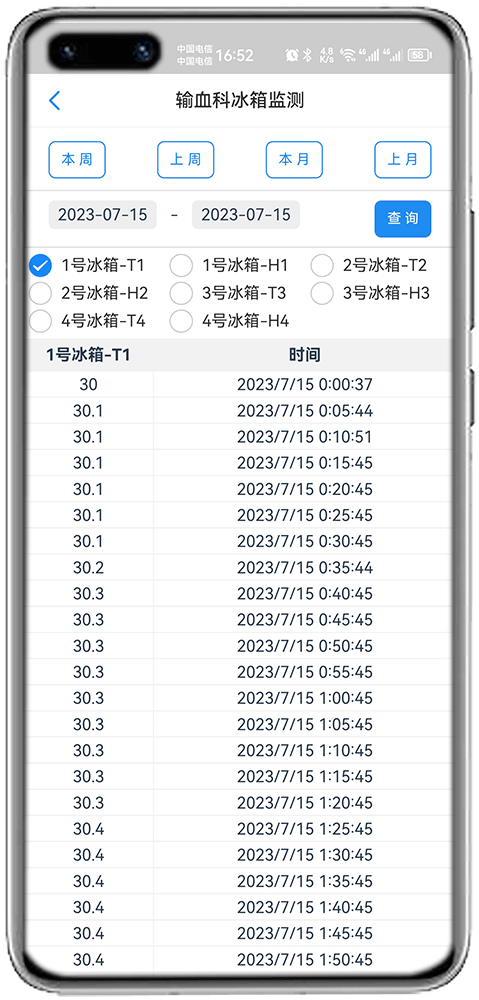Click timestamp 2023/7/15 1:00:45
The width and height of the screenshot is (479, 1000).
tap(305, 698)
